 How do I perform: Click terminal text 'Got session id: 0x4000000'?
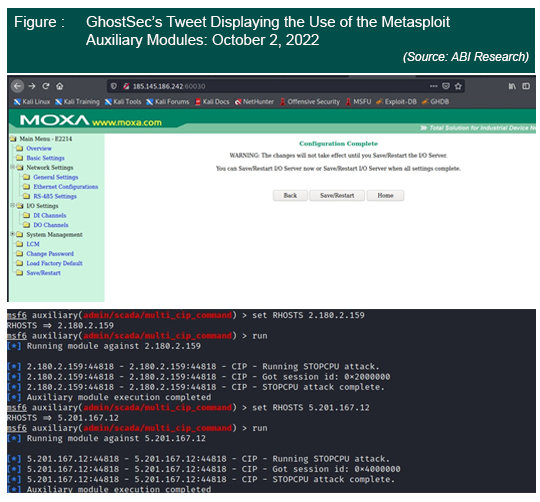(336, 469)
